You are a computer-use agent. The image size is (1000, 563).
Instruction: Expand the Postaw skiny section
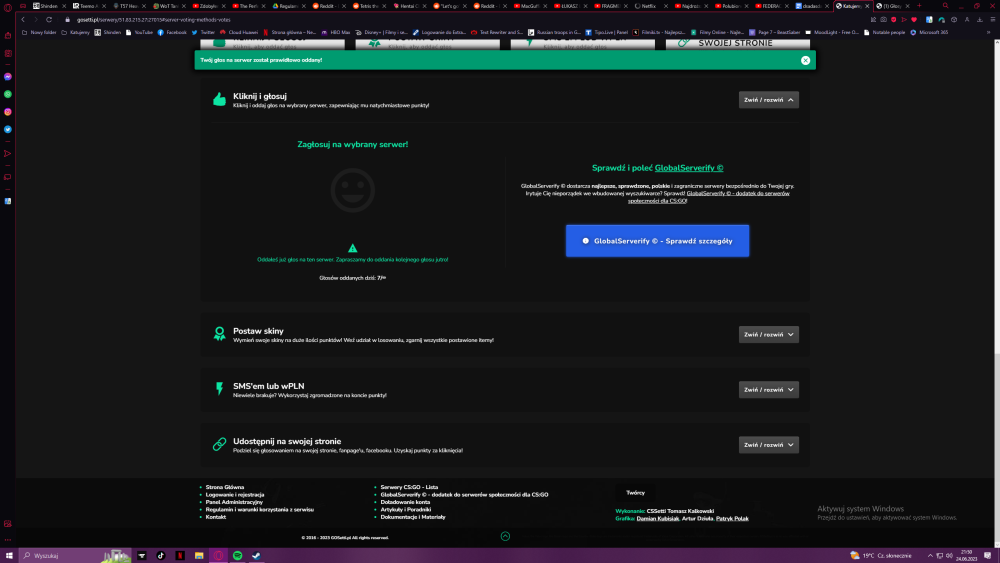[x=768, y=334]
